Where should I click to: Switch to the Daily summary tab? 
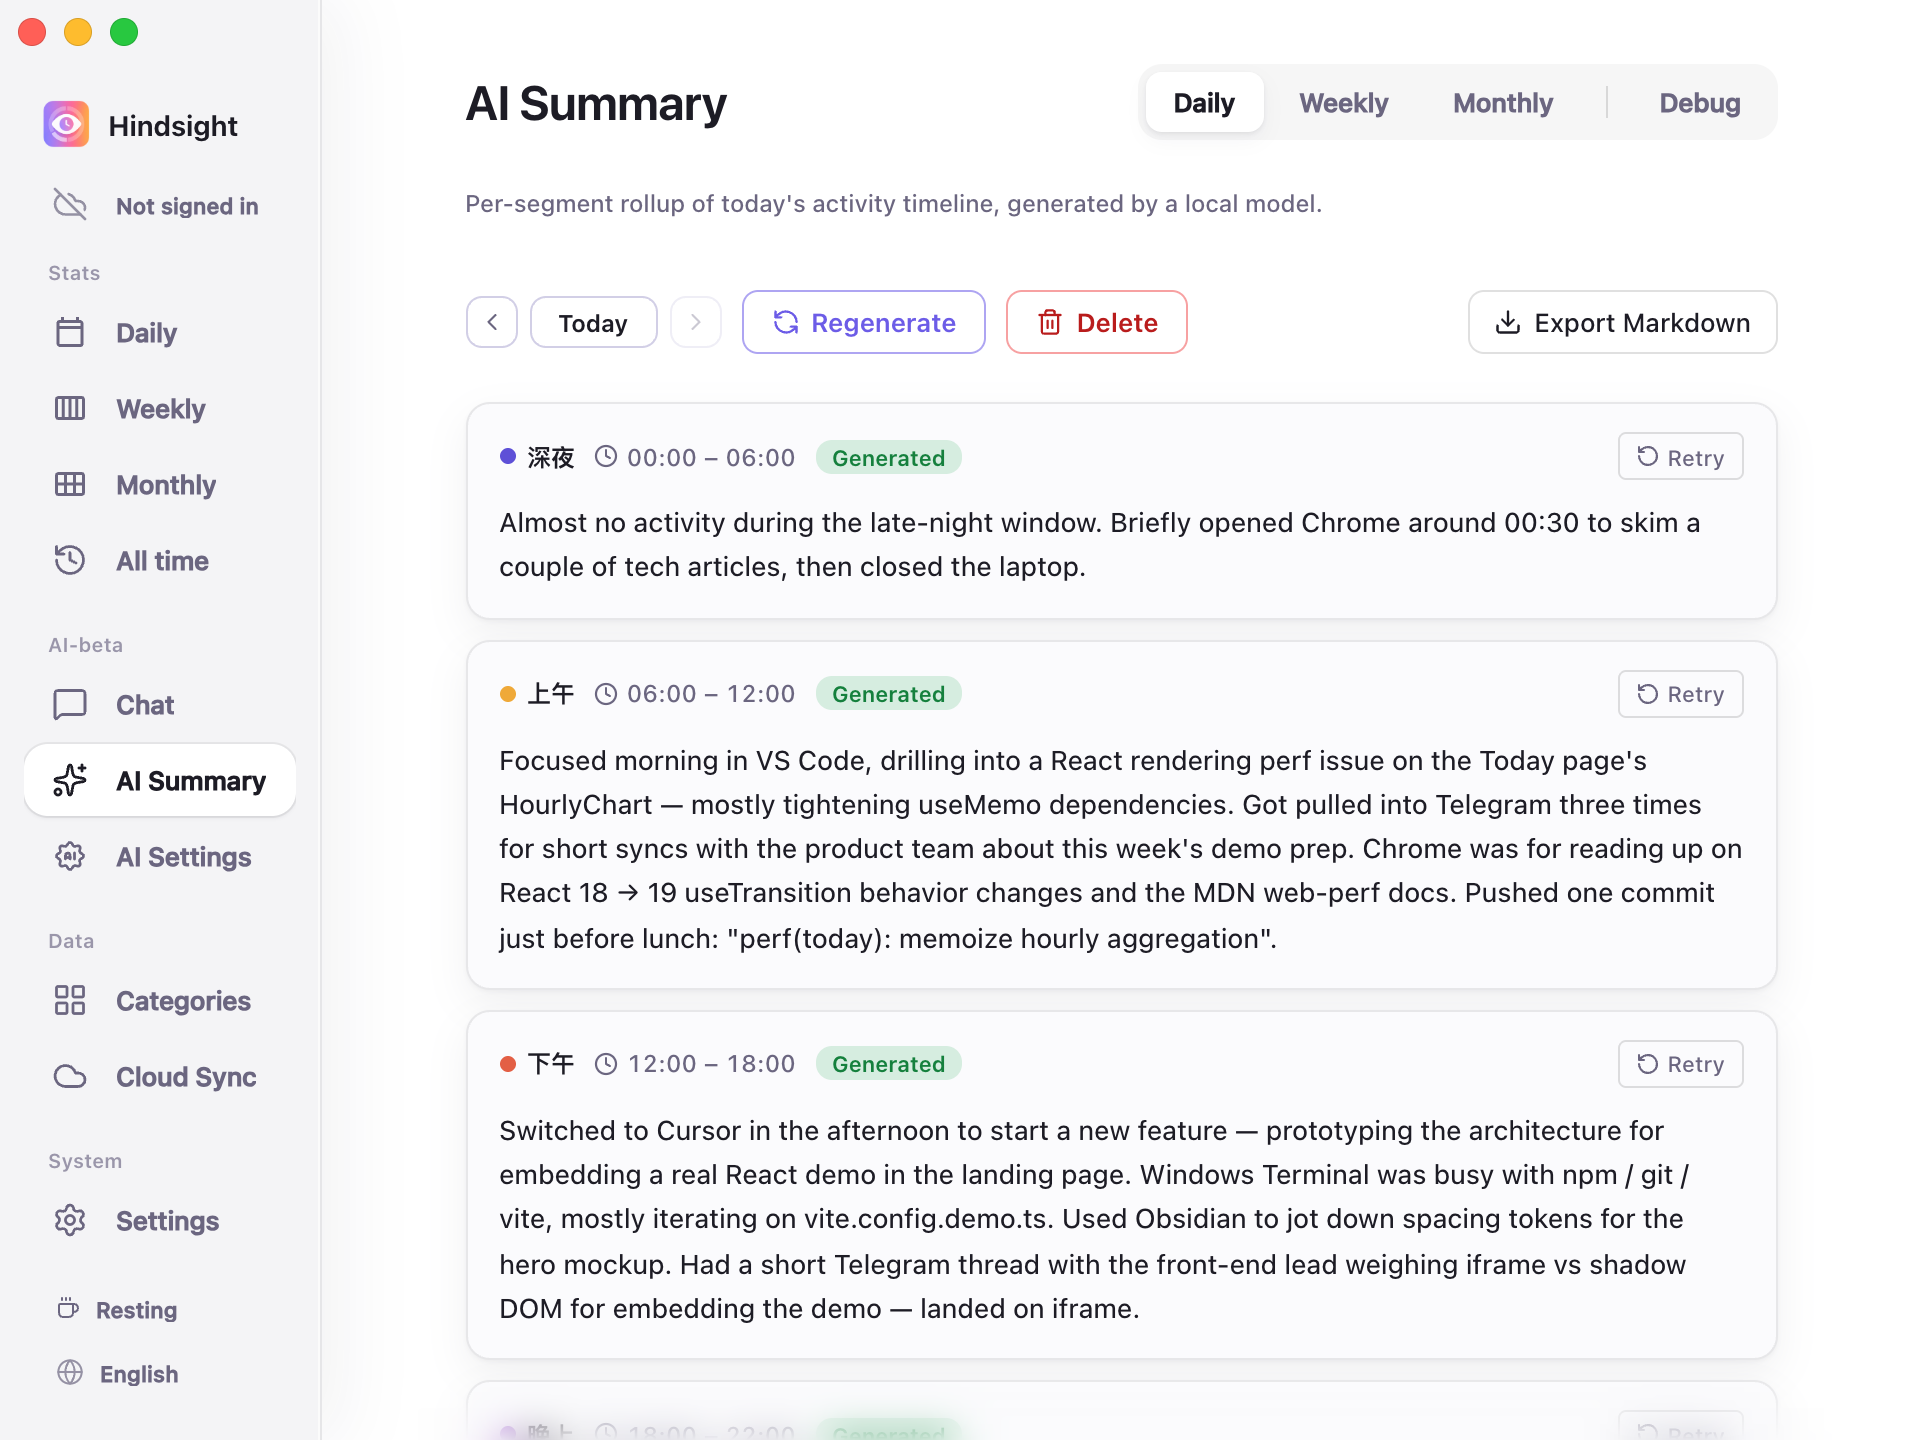point(1204,102)
